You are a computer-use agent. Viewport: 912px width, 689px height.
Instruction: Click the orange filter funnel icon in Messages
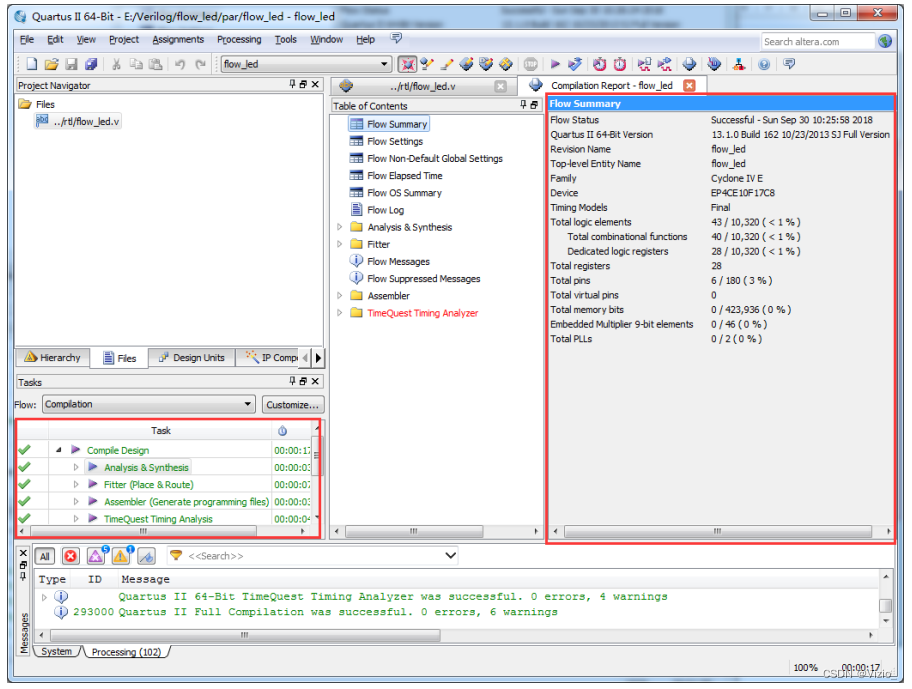coord(176,556)
